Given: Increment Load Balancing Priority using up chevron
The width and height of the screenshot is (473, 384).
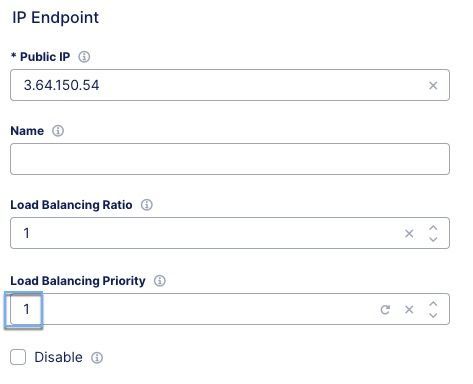Looking at the screenshot, I should click(433, 304).
